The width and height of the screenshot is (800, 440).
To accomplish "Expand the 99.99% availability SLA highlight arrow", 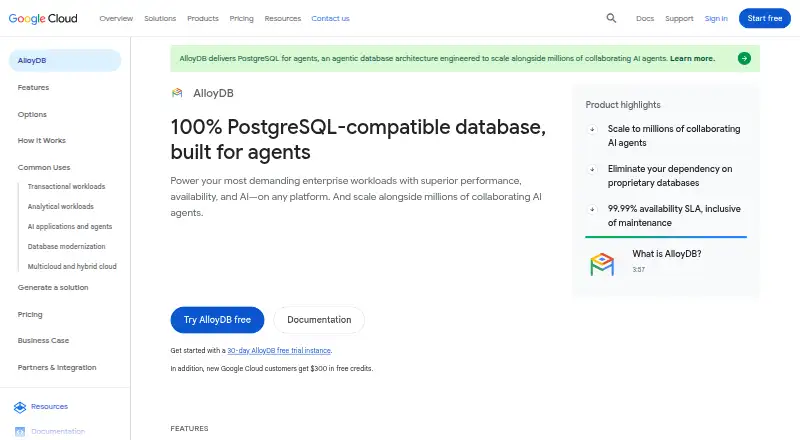I will coord(592,209).
